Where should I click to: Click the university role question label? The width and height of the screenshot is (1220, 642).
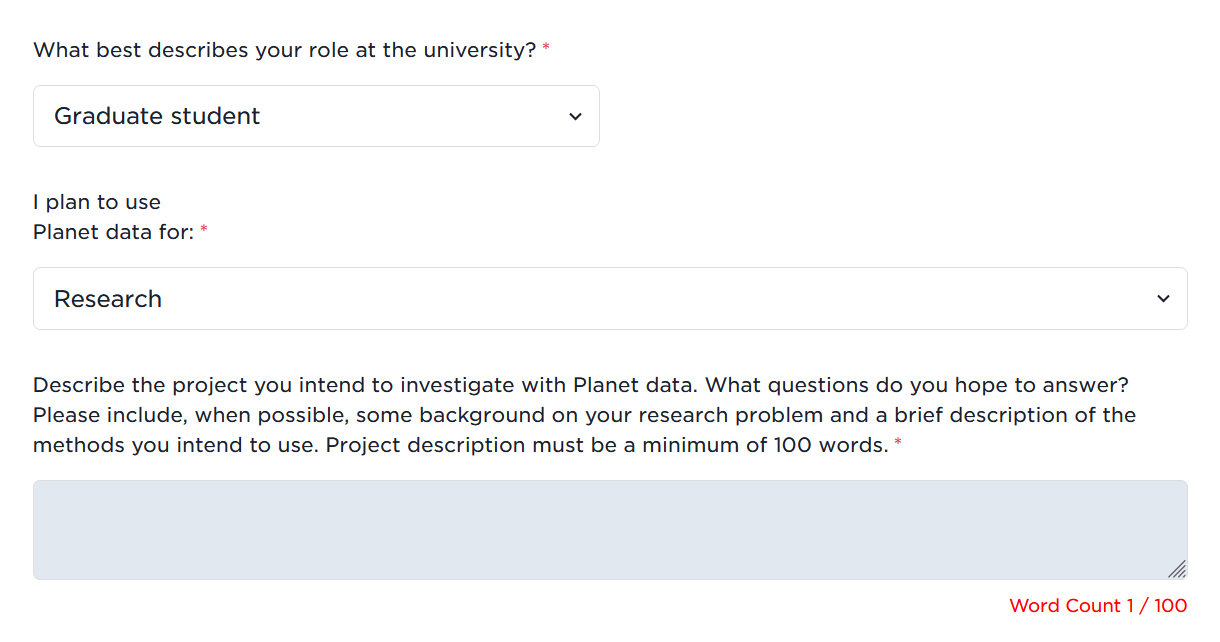(285, 50)
